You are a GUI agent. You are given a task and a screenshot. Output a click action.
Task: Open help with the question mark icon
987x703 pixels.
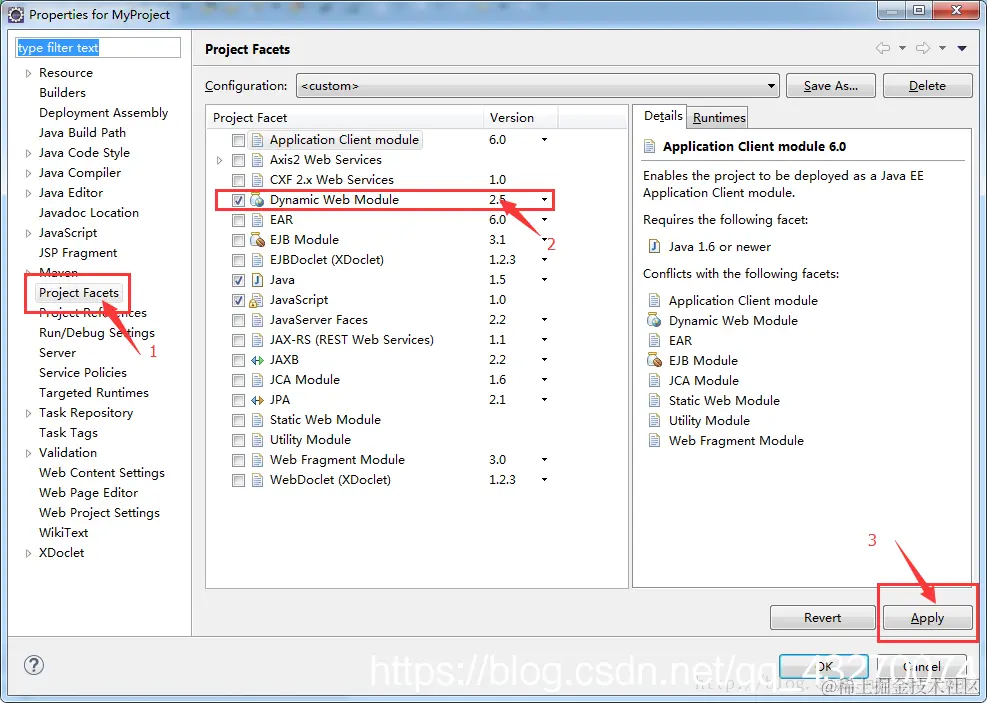click(x=34, y=665)
